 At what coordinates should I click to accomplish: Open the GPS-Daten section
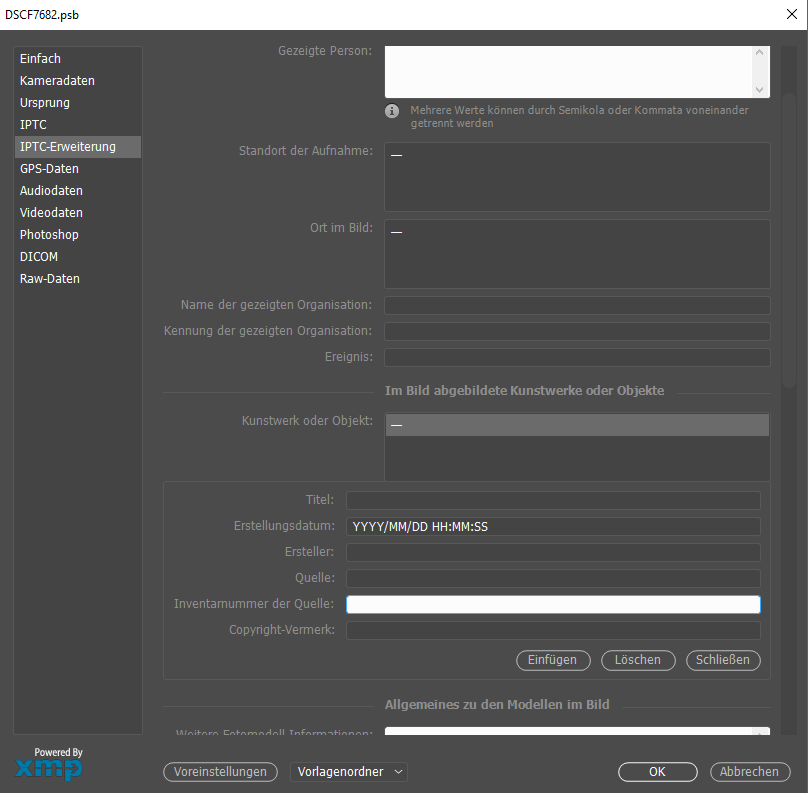[x=51, y=169]
